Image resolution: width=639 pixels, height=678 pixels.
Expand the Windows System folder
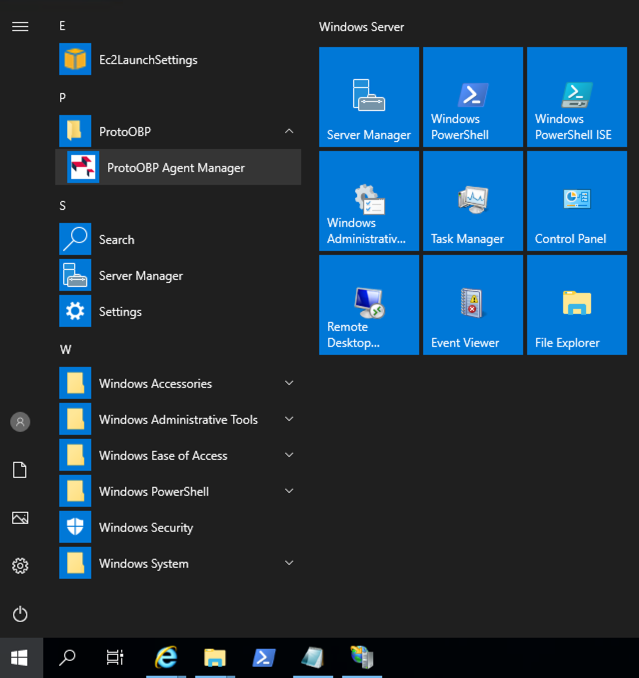pos(178,563)
